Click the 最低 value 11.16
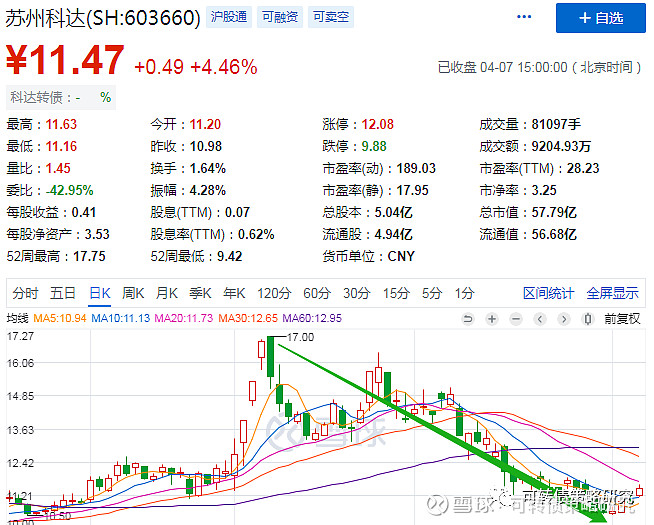The width and height of the screenshot is (654, 525). (x=61, y=146)
